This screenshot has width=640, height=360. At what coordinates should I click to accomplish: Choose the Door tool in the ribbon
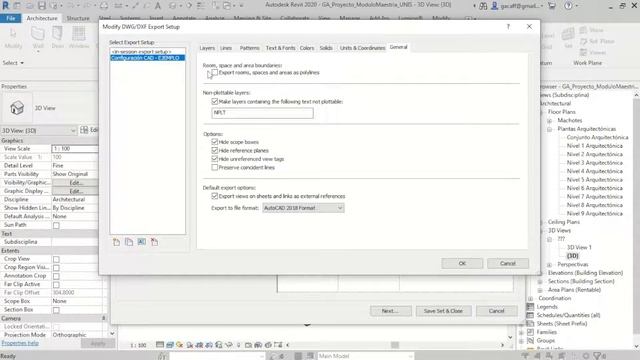tap(58, 37)
